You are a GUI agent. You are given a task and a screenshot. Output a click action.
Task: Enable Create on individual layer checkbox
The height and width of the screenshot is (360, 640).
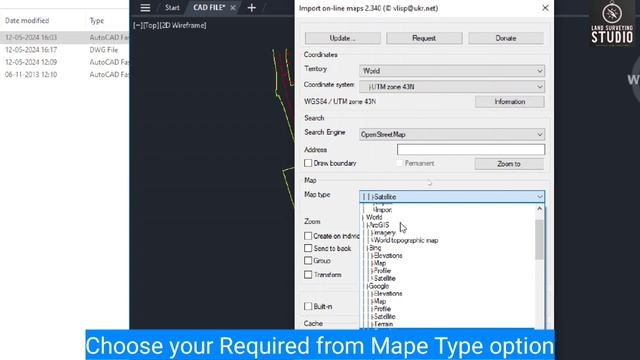(x=308, y=236)
